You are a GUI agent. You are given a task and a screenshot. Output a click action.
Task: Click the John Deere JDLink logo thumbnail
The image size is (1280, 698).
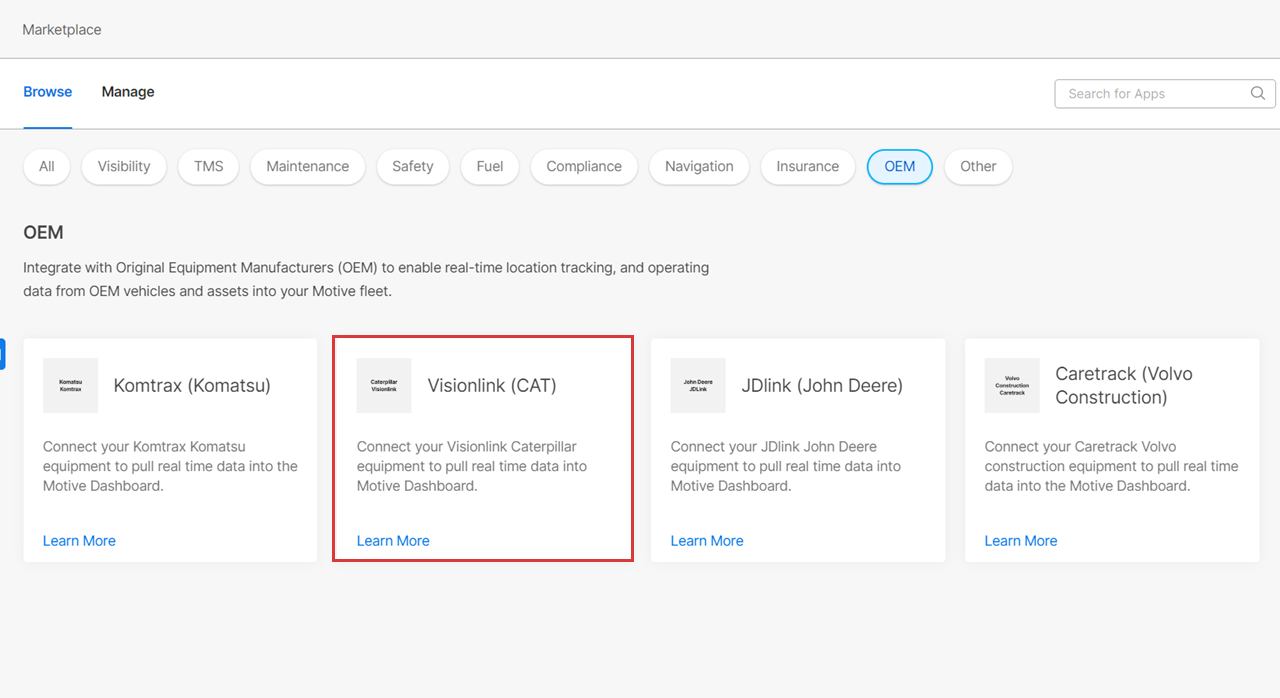click(698, 385)
